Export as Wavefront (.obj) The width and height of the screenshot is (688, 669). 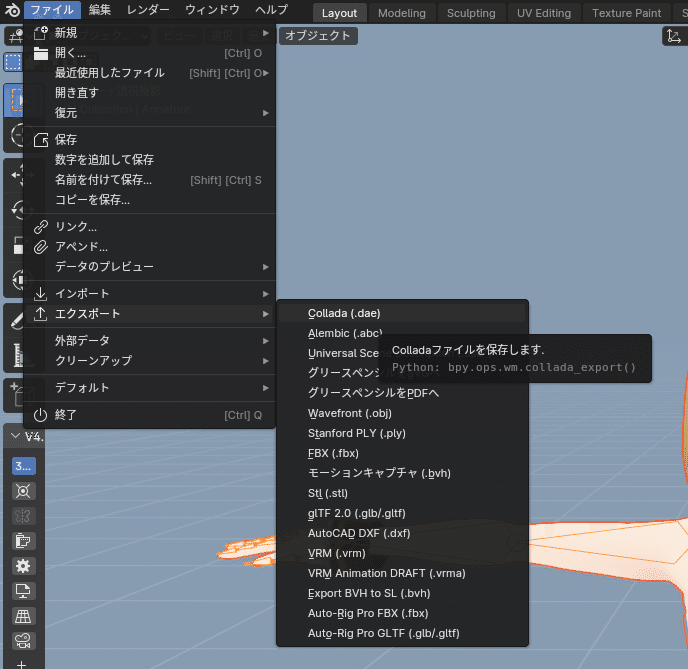coord(402,413)
